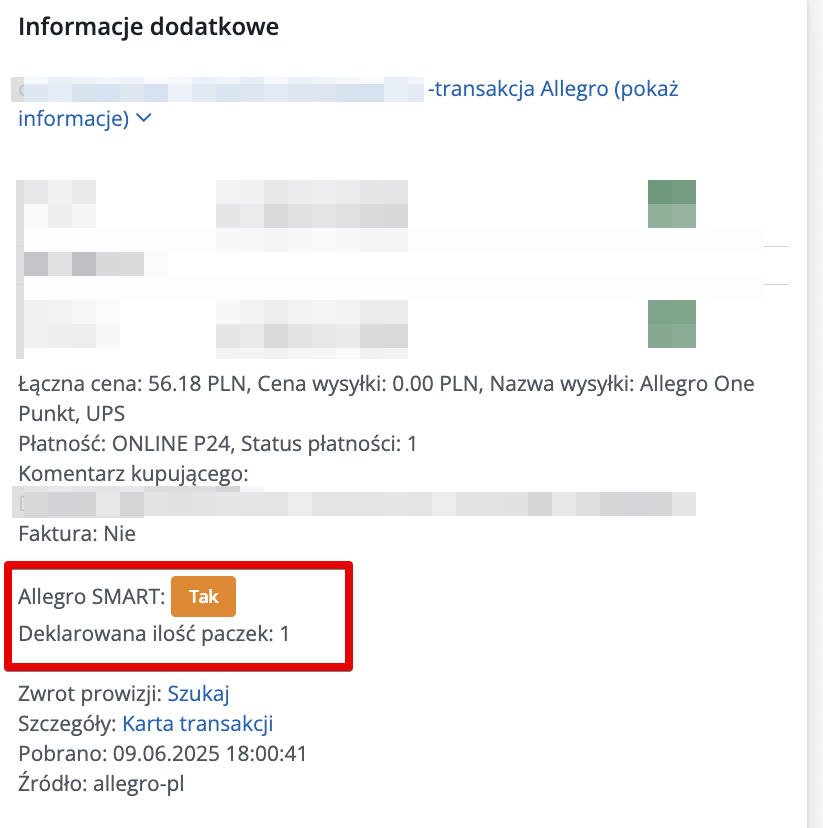Click the orange "Tak" Allegro SMART badge

pos(203,596)
